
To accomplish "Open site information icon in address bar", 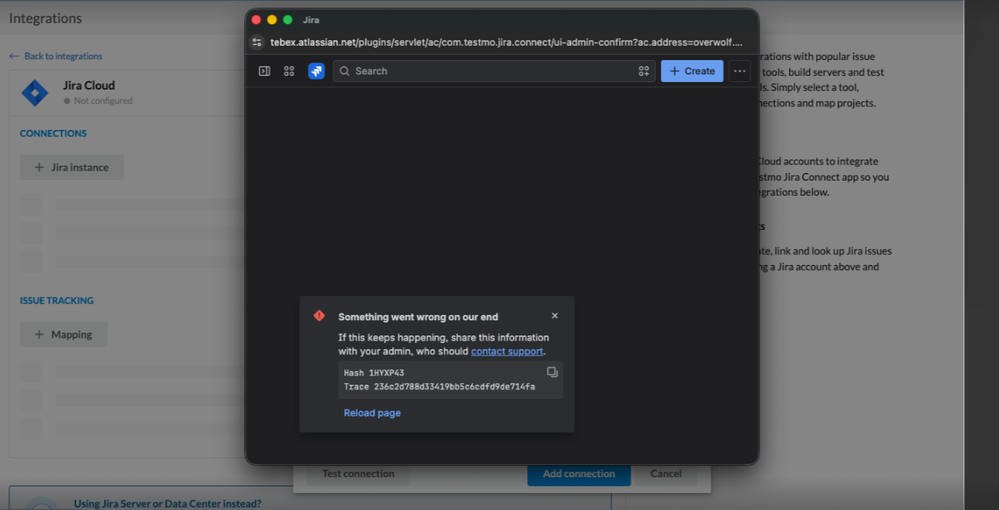I will tap(257, 42).
